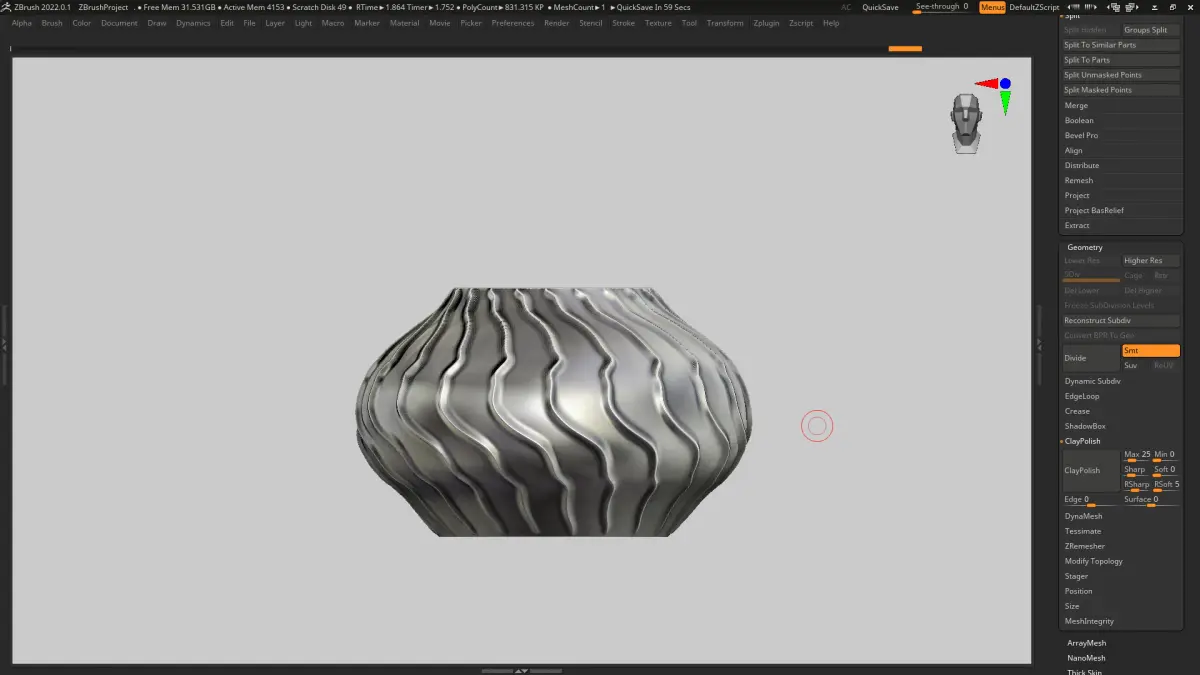
Task: Click the large ClayPolish button
Action: (1090, 470)
